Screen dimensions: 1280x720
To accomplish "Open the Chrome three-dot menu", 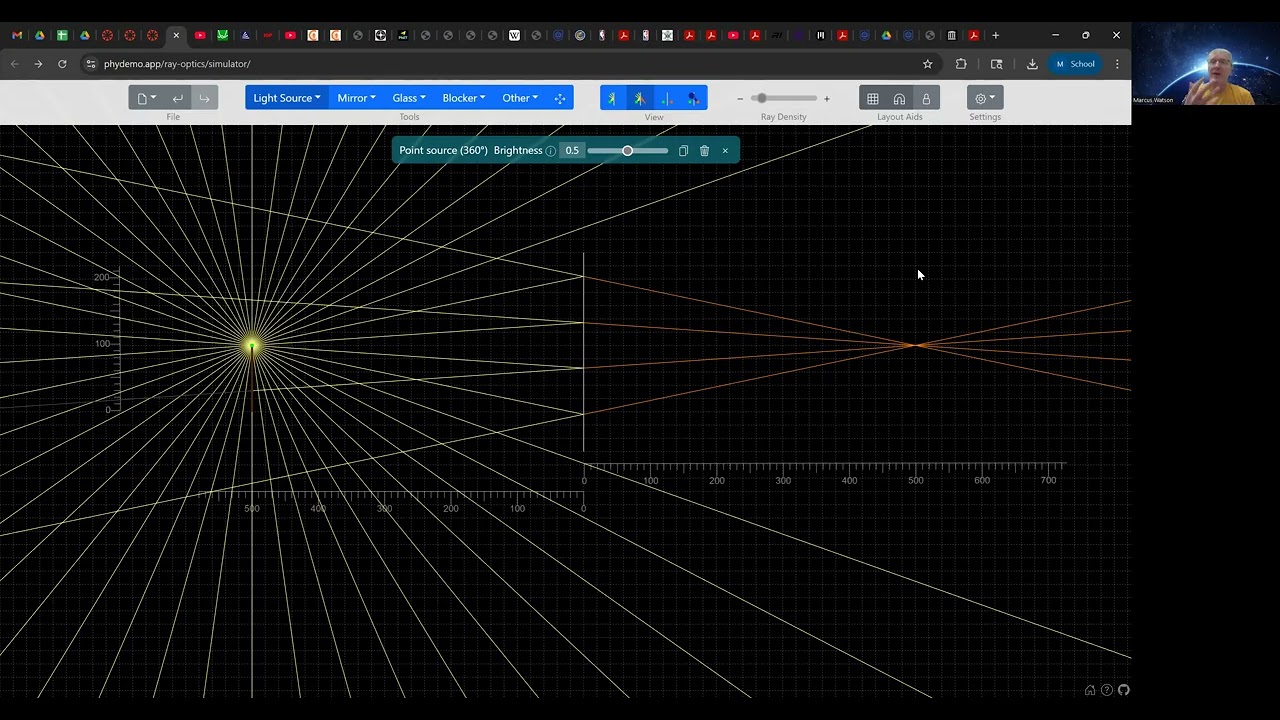I will click(1117, 64).
